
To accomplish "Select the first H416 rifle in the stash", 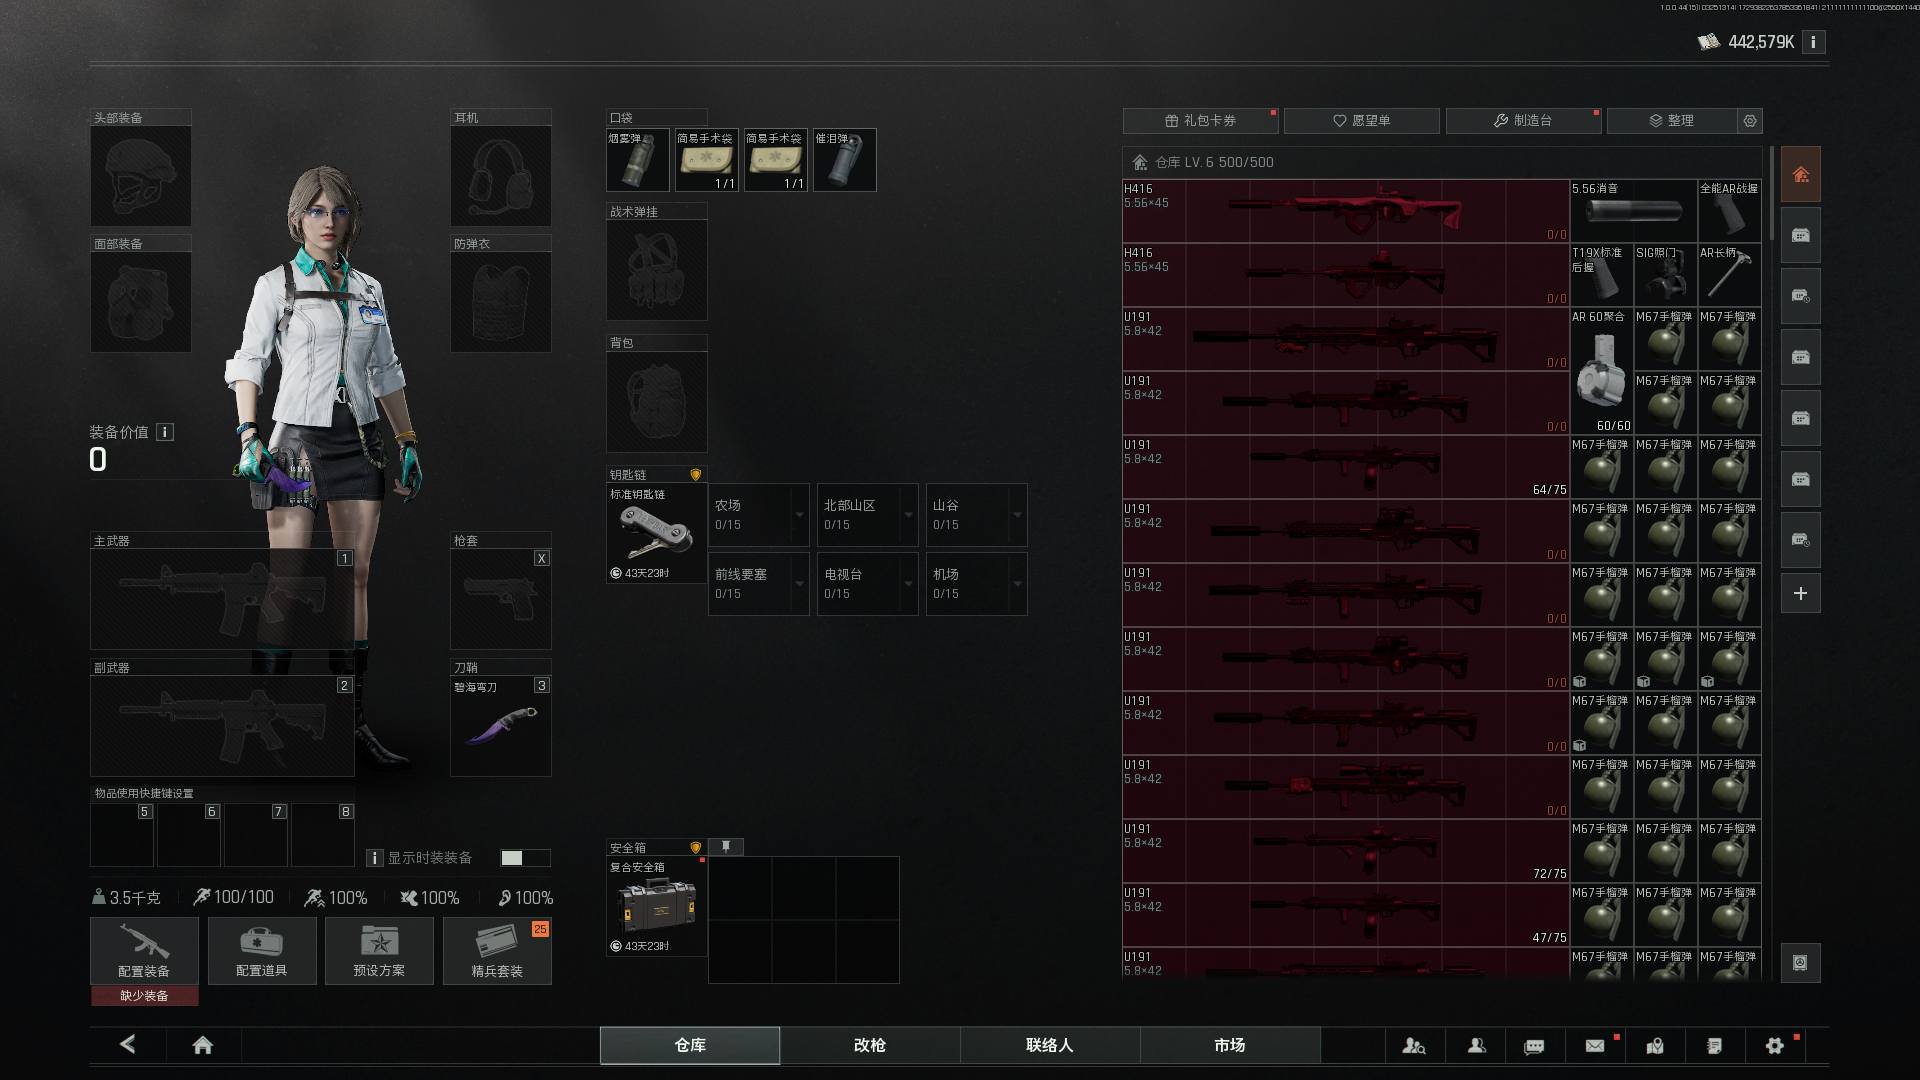I will [x=1345, y=211].
